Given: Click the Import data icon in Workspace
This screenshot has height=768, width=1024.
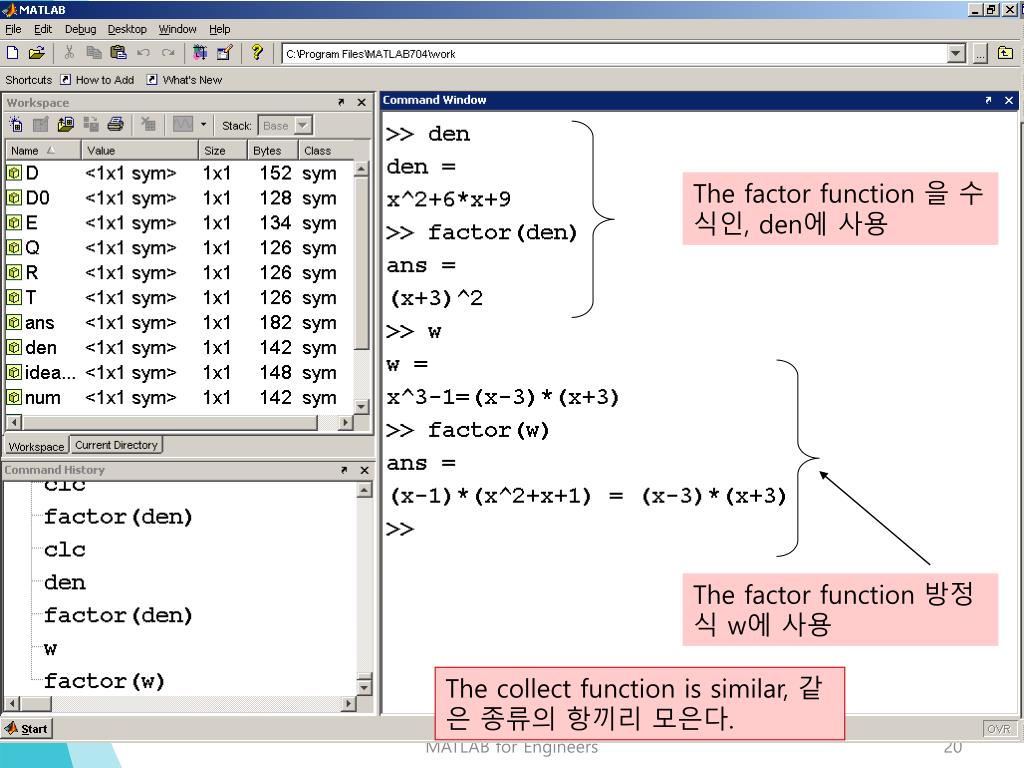Looking at the screenshot, I should tap(65, 124).
